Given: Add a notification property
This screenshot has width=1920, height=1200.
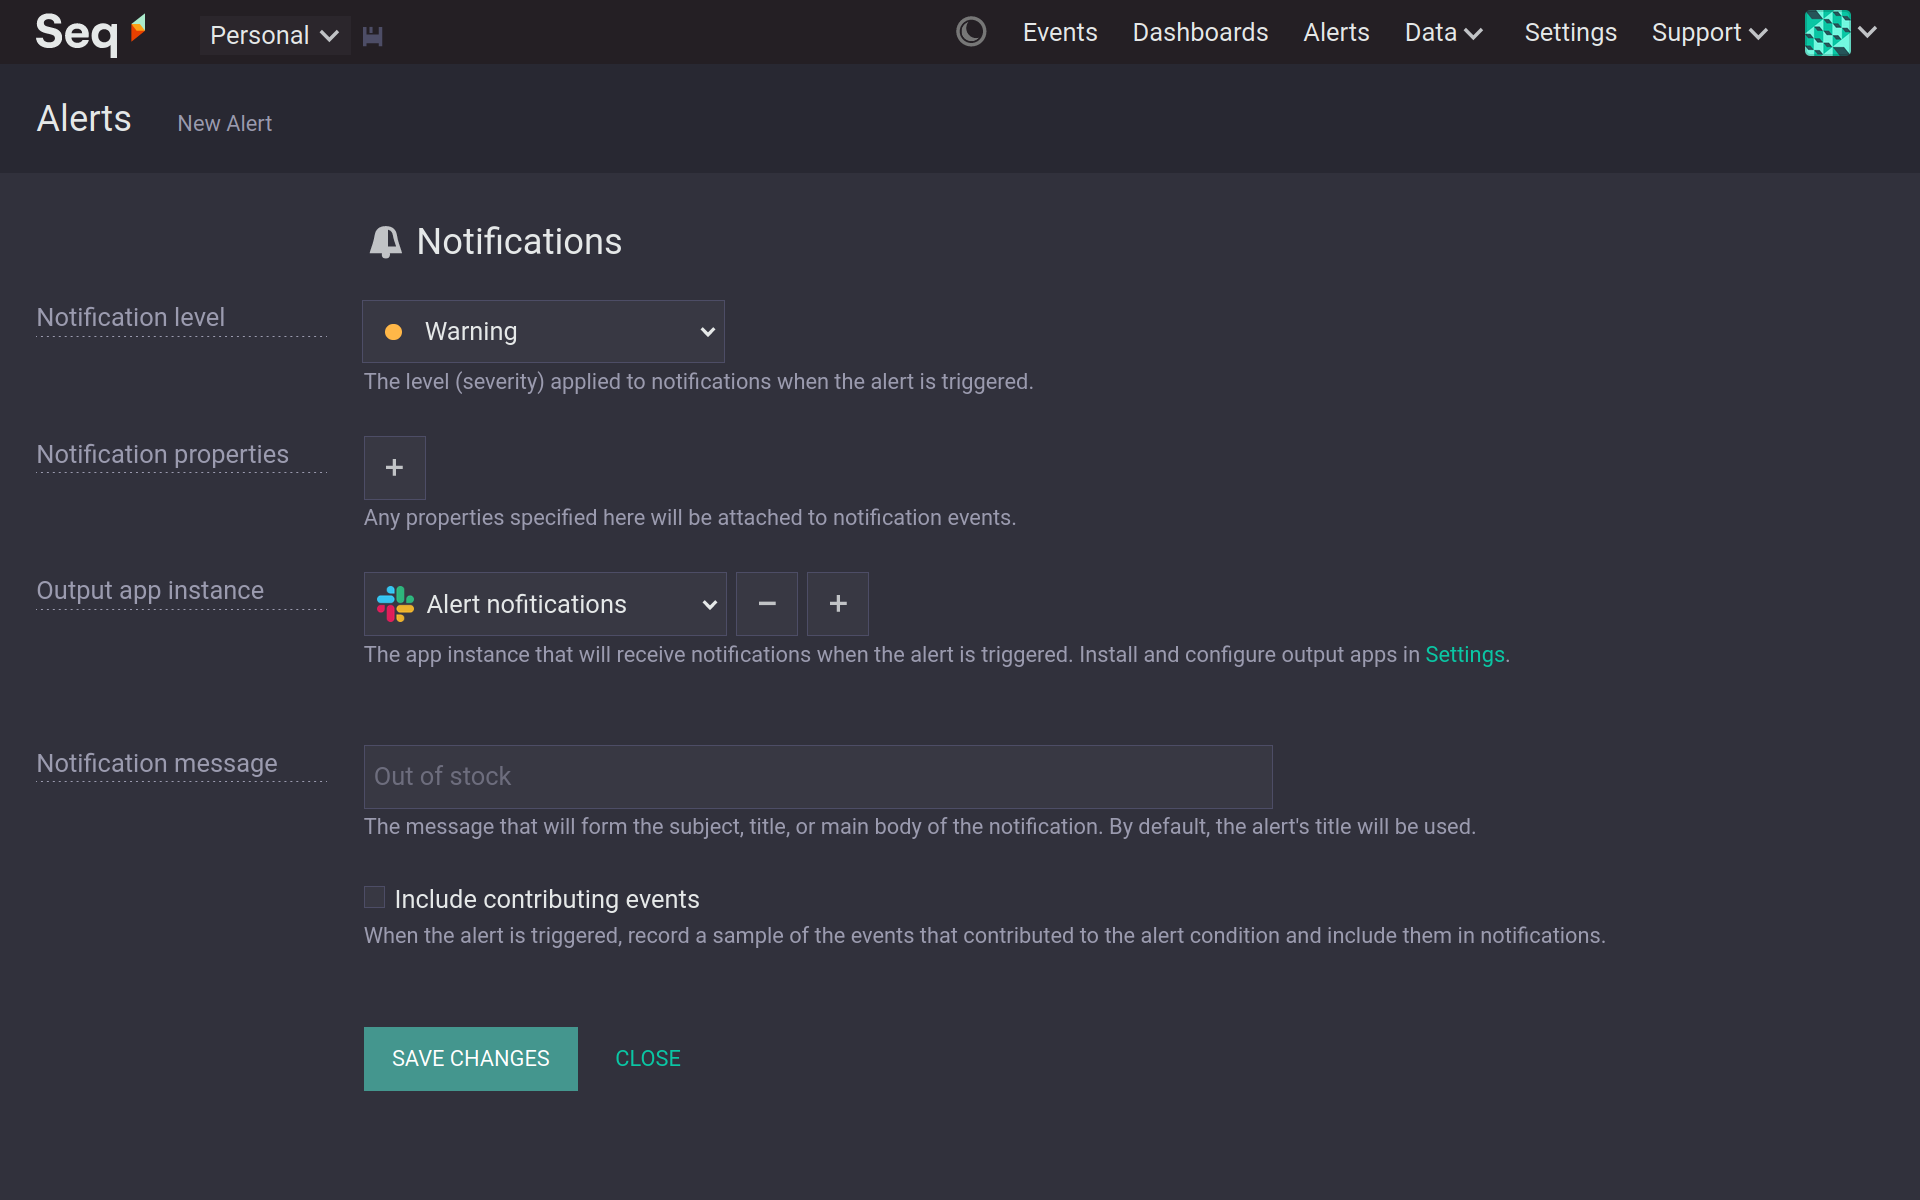Looking at the screenshot, I should coord(395,467).
